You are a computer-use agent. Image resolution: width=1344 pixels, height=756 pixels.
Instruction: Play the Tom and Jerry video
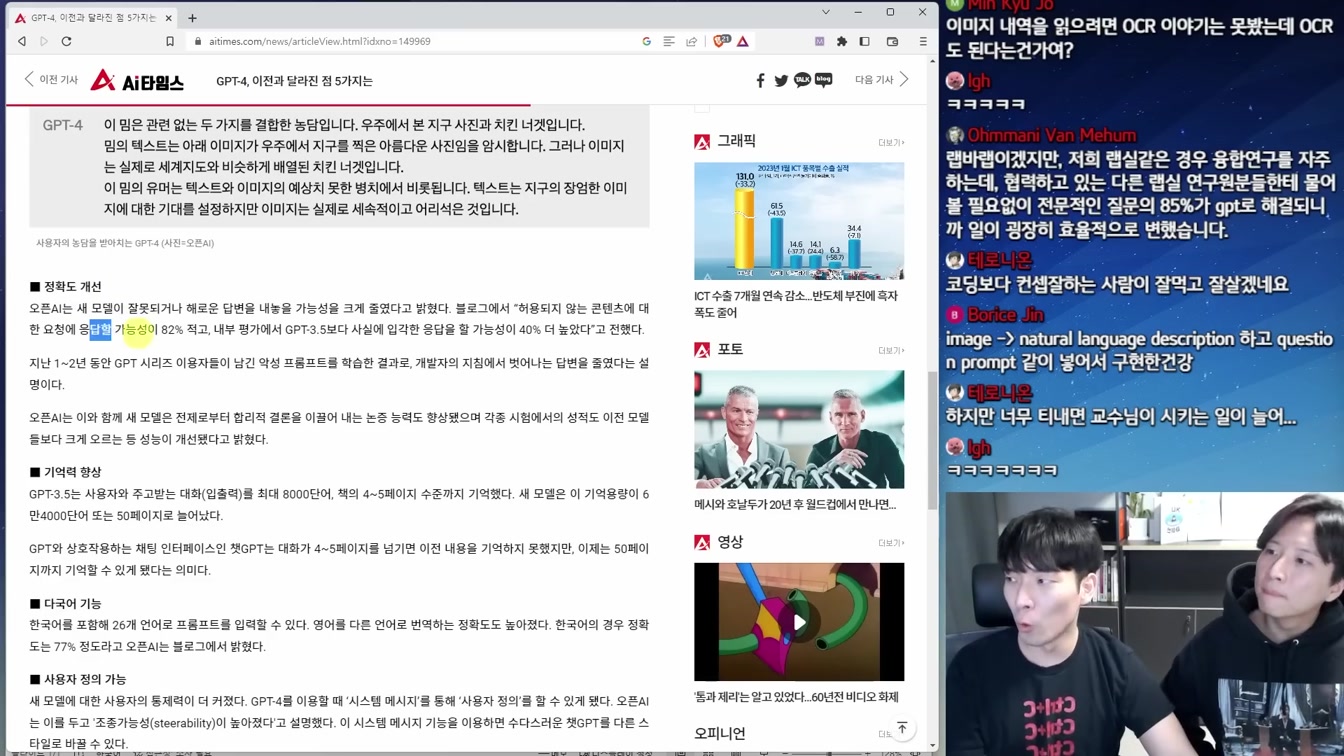point(799,622)
